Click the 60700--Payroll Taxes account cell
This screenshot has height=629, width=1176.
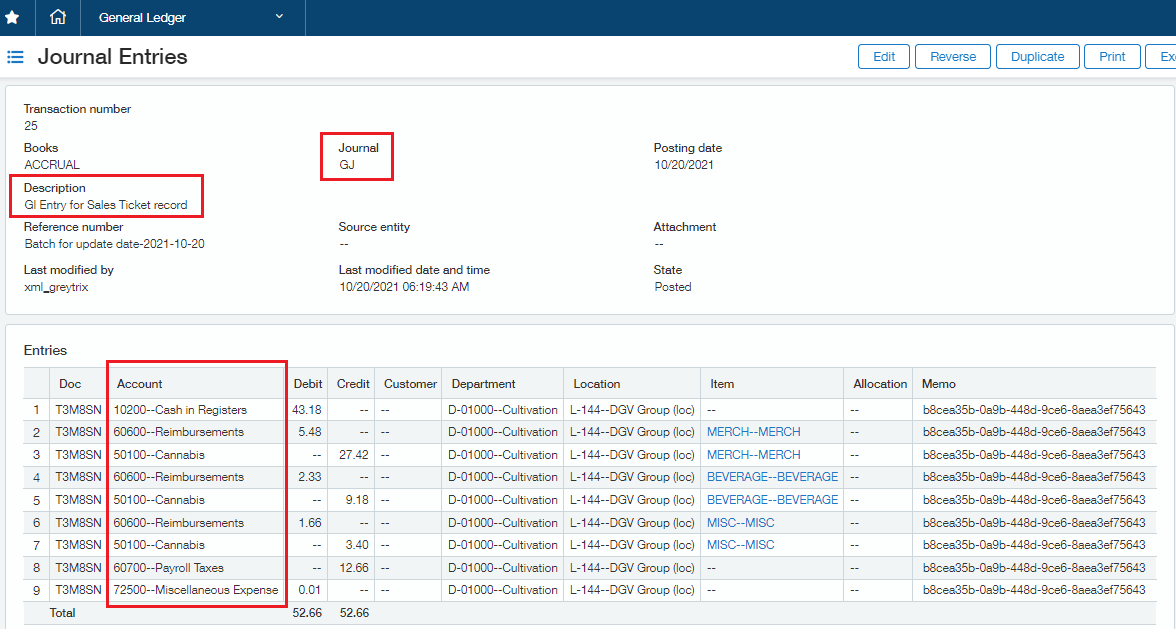(168, 568)
